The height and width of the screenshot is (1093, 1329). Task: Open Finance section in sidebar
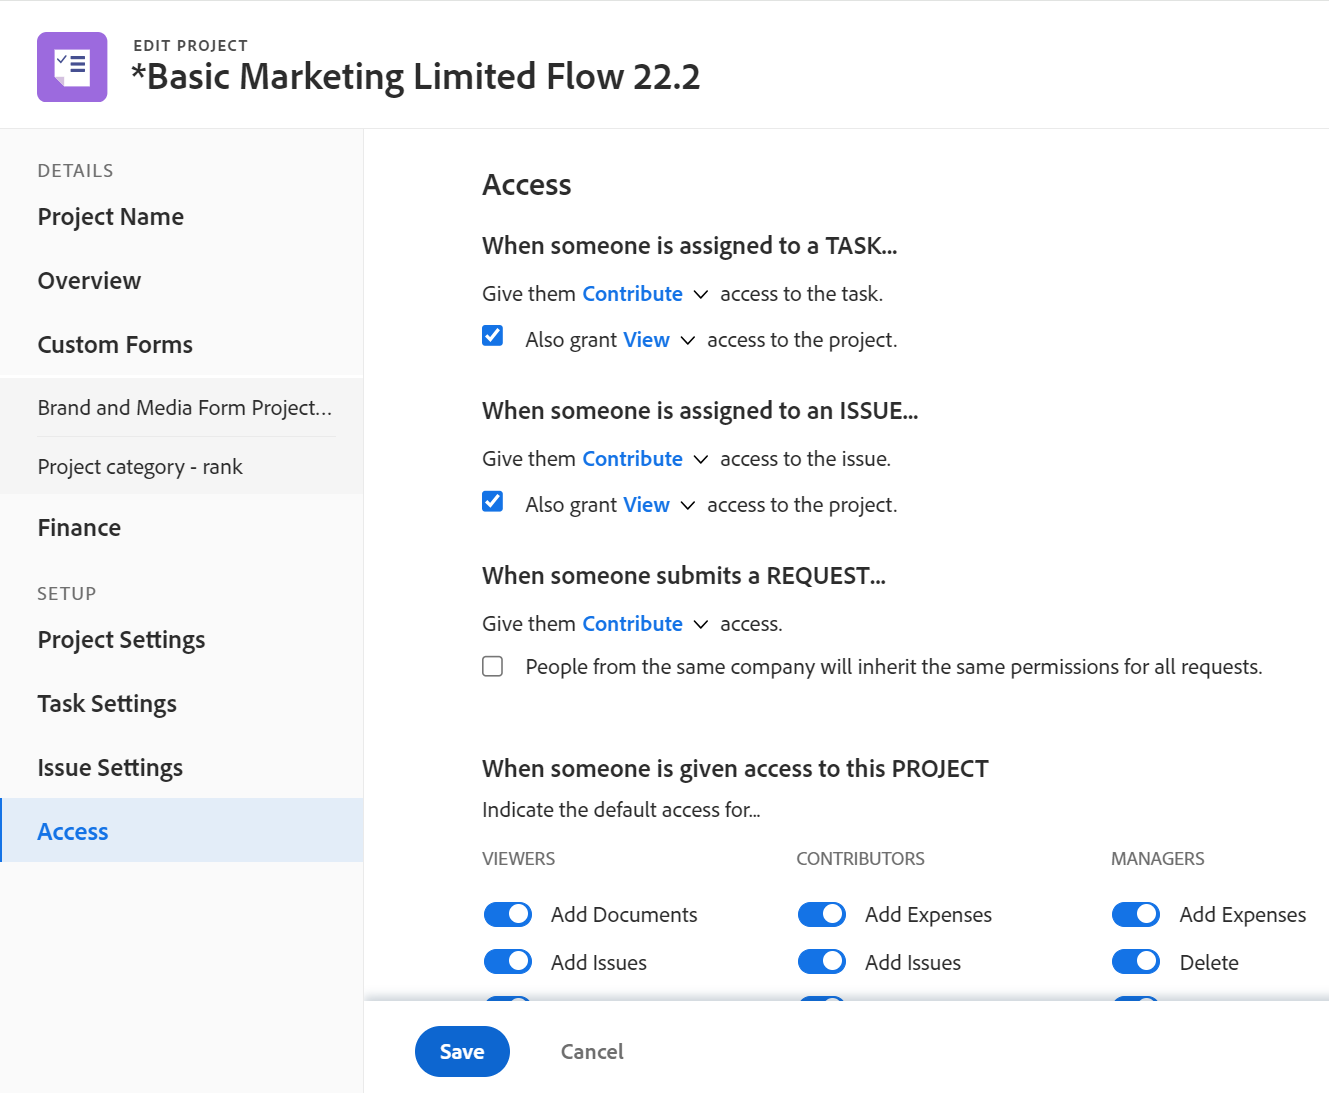point(79,528)
